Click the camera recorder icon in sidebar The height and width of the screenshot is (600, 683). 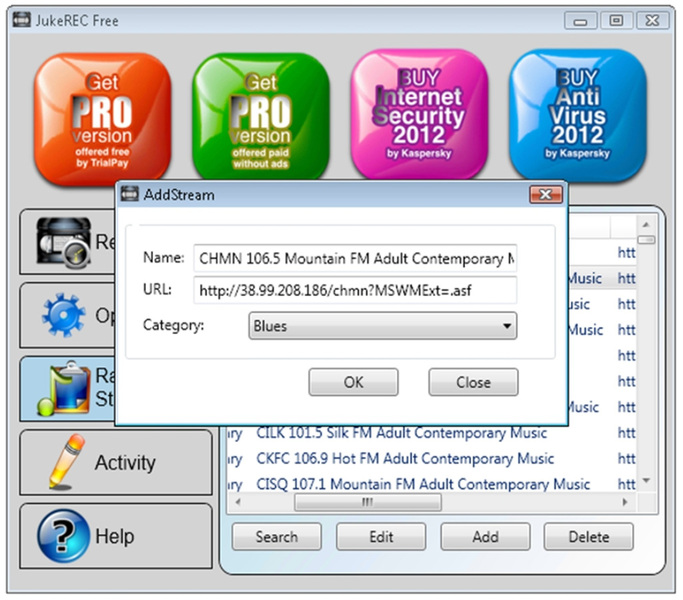click(x=64, y=242)
